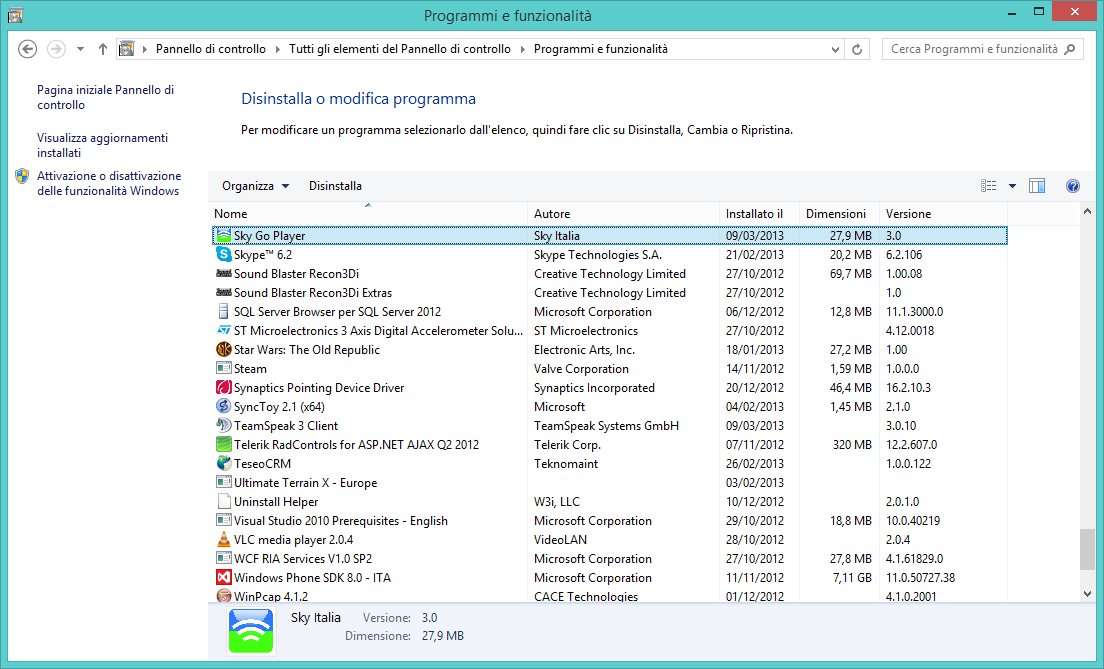Click the SQL Server Browser icon

tap(223, 311)
